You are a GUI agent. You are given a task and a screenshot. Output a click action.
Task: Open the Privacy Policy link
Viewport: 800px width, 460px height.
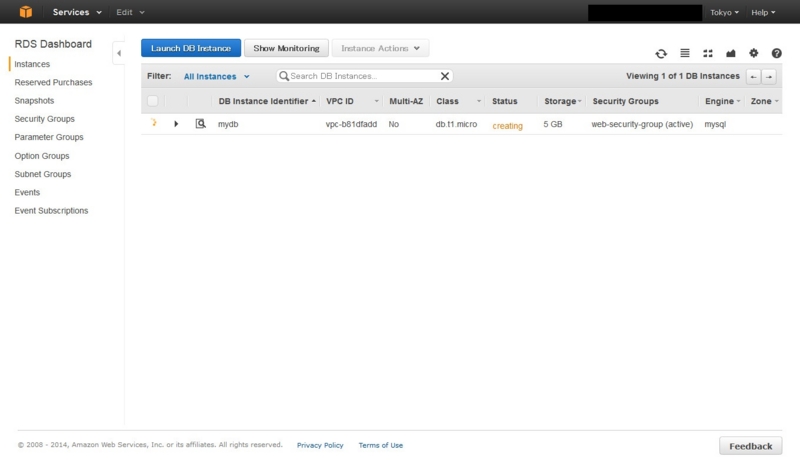coord(320,445)
